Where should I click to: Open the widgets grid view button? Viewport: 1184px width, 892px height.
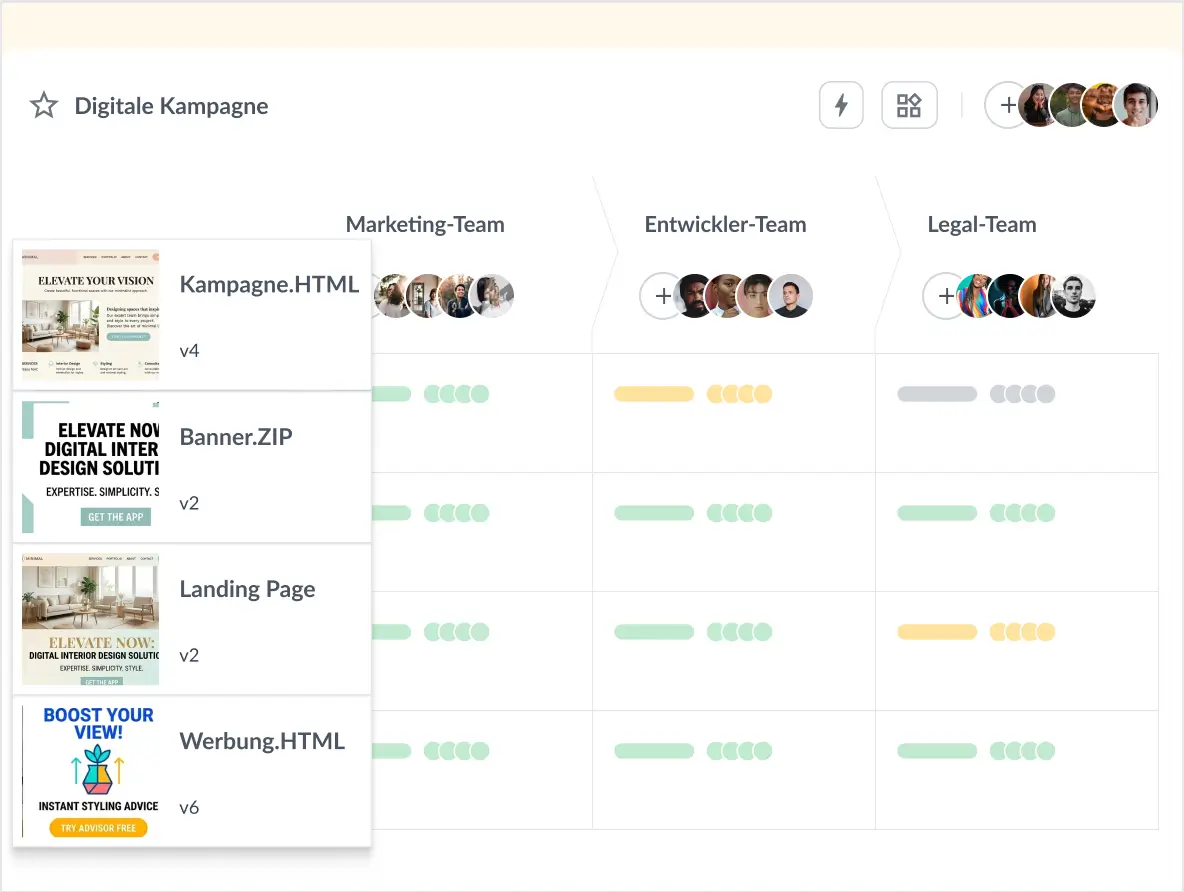(909, 105)
